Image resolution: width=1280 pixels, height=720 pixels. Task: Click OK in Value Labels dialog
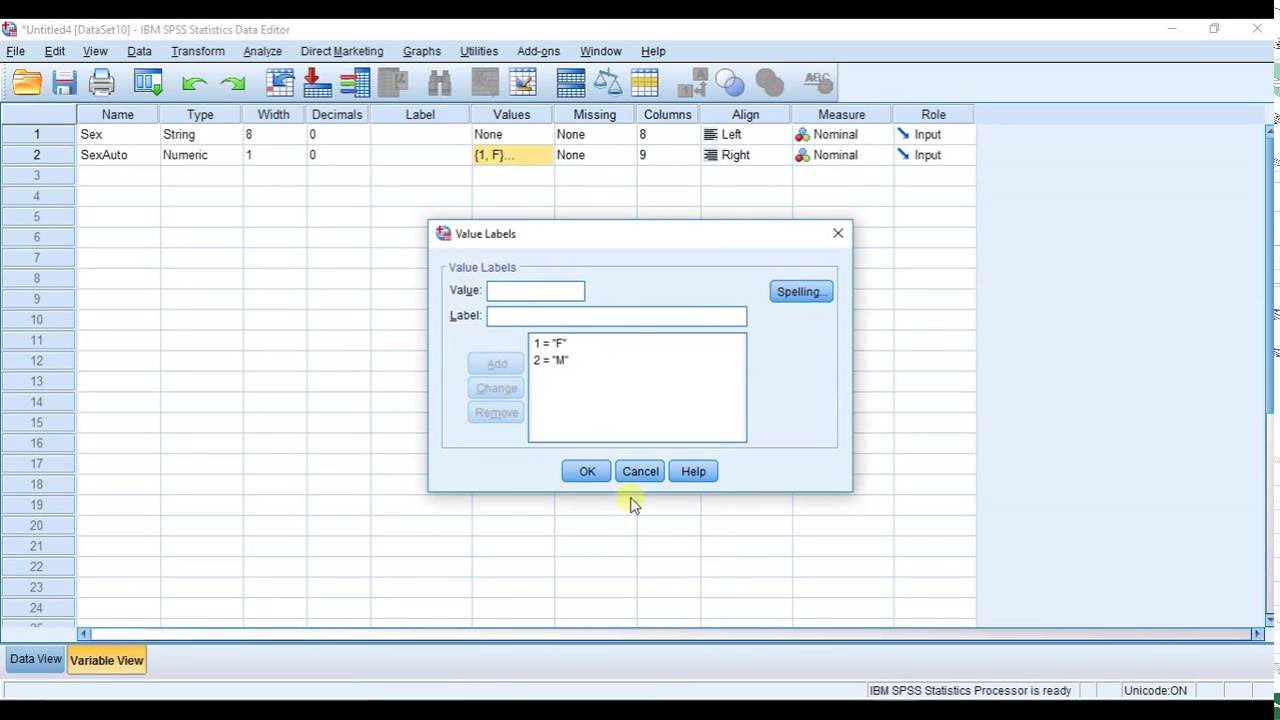(x=587, y=471)
